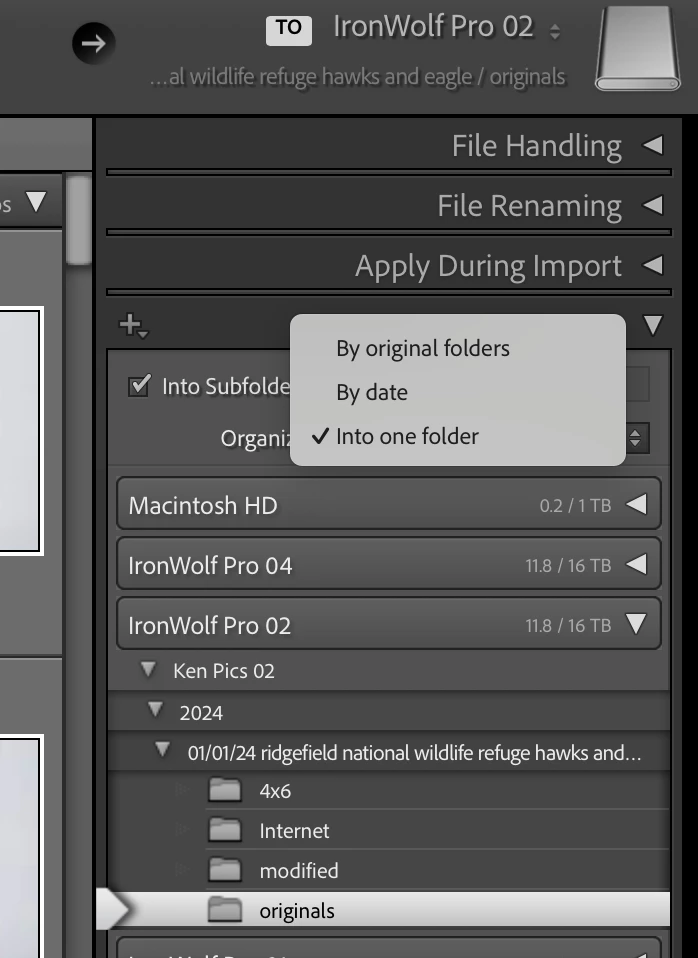This screenshot has height=958, width=698.
Task: Select the originals folder
Action: pos(389,910)
